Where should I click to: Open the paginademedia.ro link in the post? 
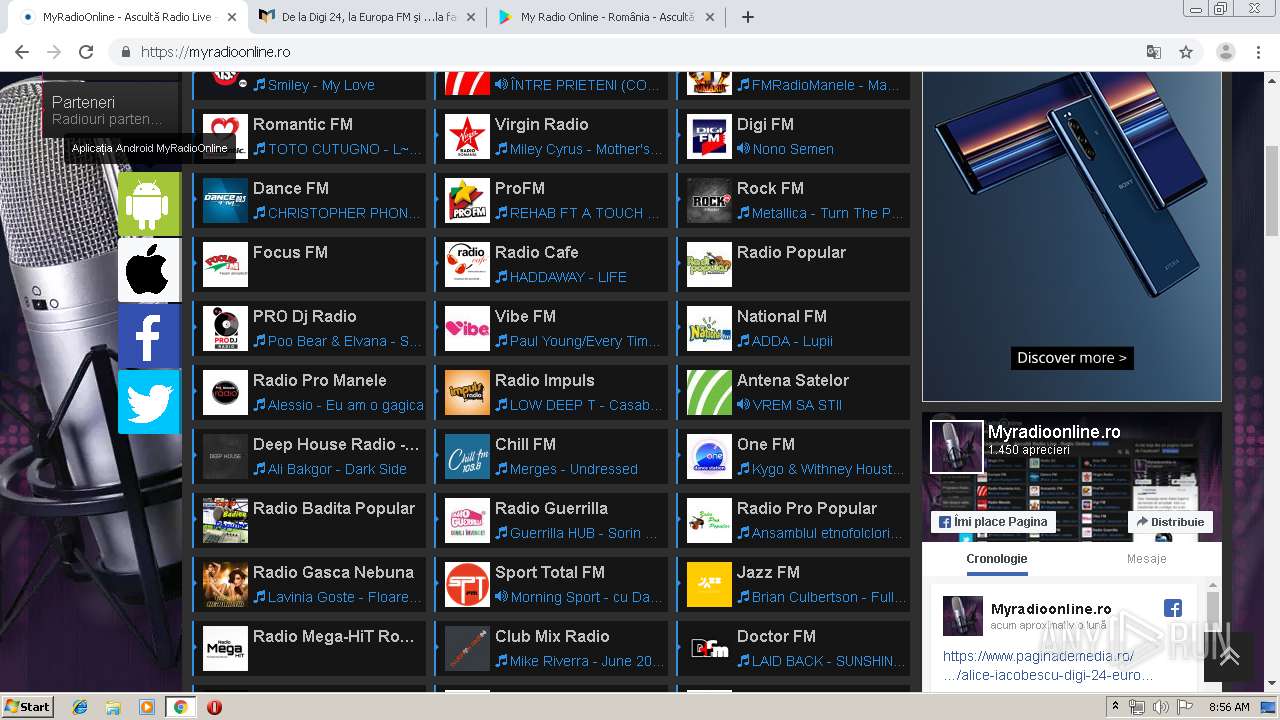pos(1047,666)
